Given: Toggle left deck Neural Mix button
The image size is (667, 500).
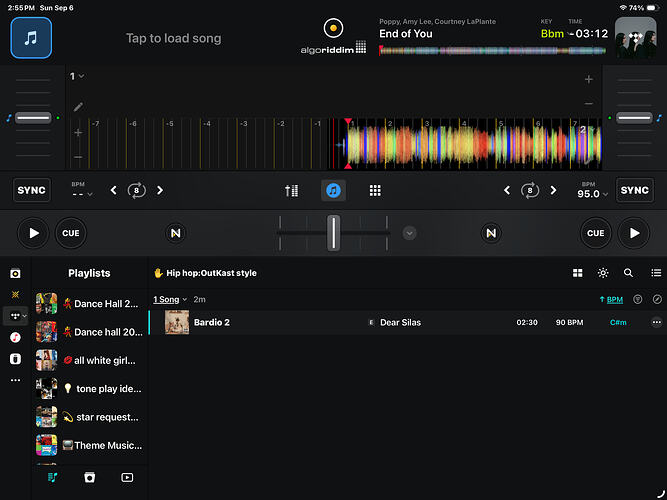Looking at the screenshot, I should point(175,233).
